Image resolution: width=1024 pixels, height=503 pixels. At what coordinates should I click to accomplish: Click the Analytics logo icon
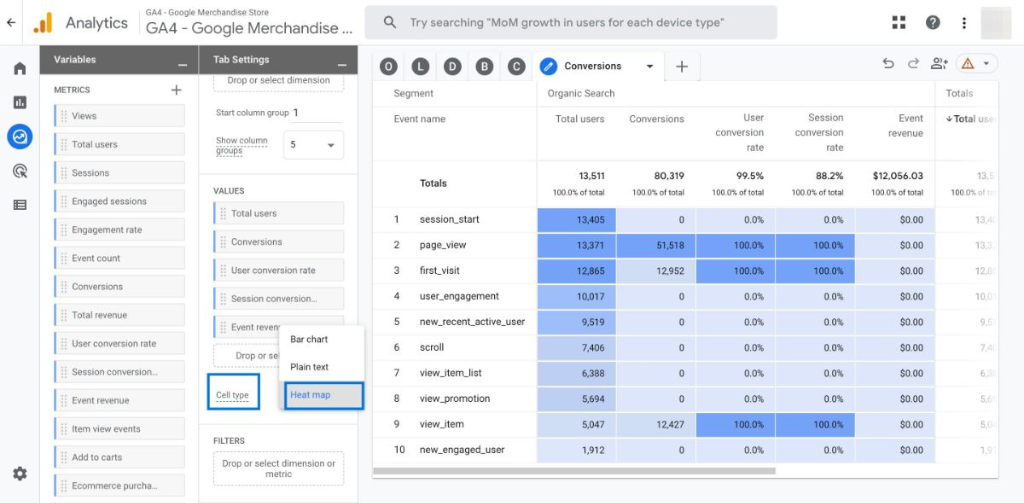[42, 23]
